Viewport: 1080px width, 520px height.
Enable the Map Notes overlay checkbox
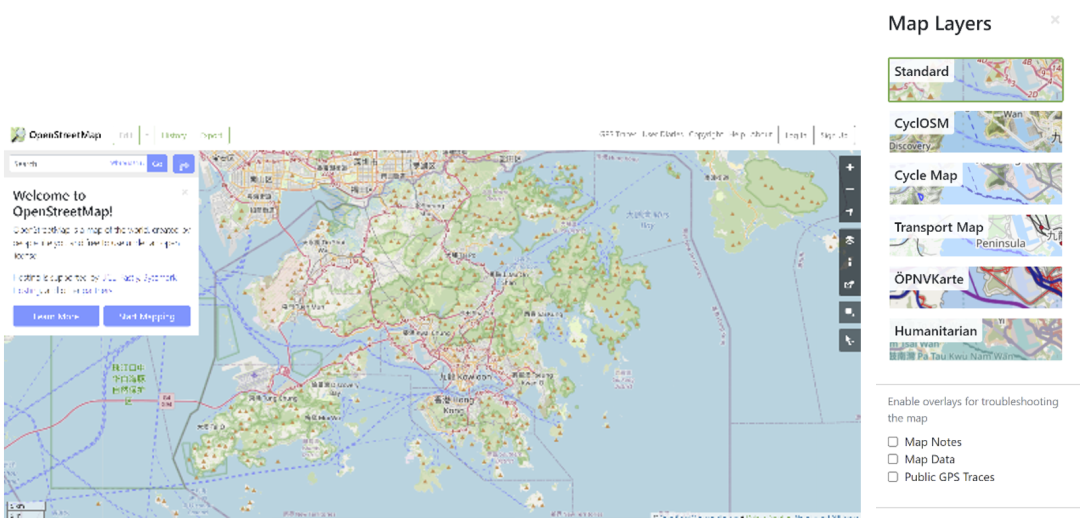point(893,441)
